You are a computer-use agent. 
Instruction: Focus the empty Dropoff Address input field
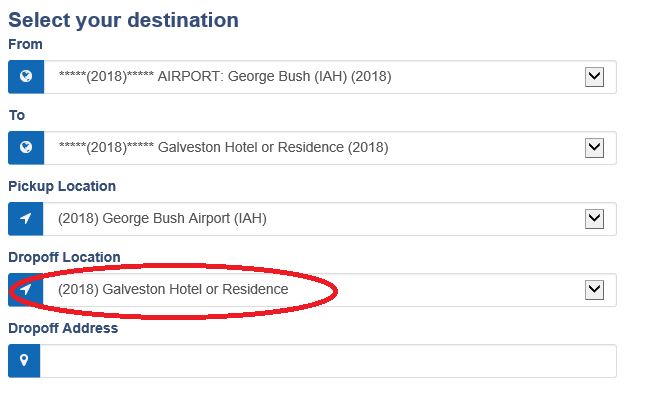(x=328, y=361)
